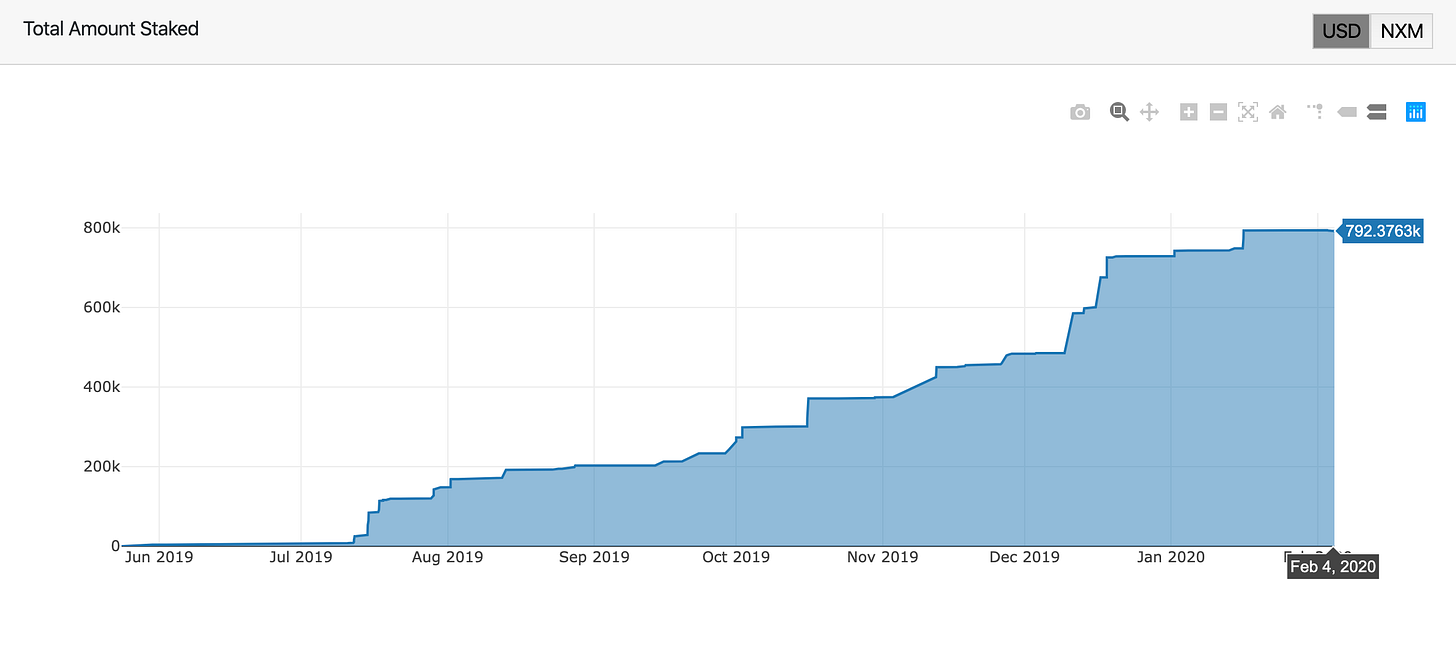Select the Pan tool with four arrows
This screenshot has height=668, width=1456.
tap(1149, 113)
